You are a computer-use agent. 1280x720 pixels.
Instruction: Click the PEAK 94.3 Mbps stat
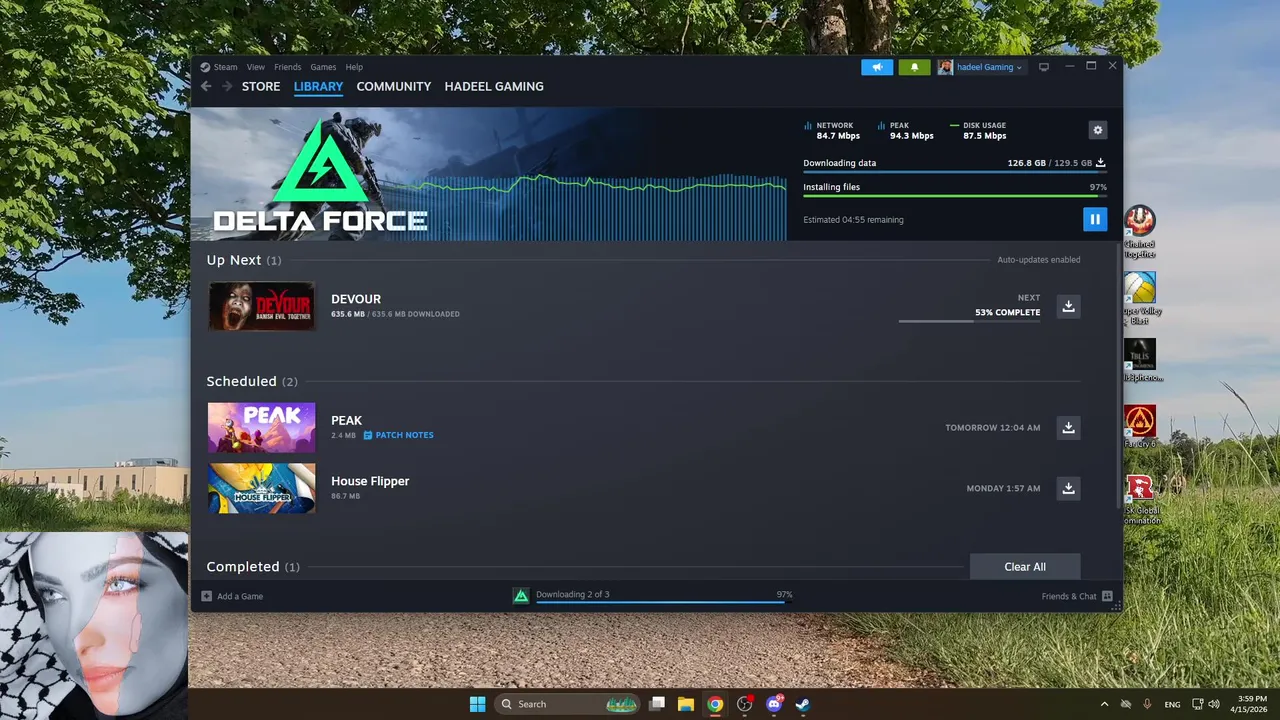point(906,130)
